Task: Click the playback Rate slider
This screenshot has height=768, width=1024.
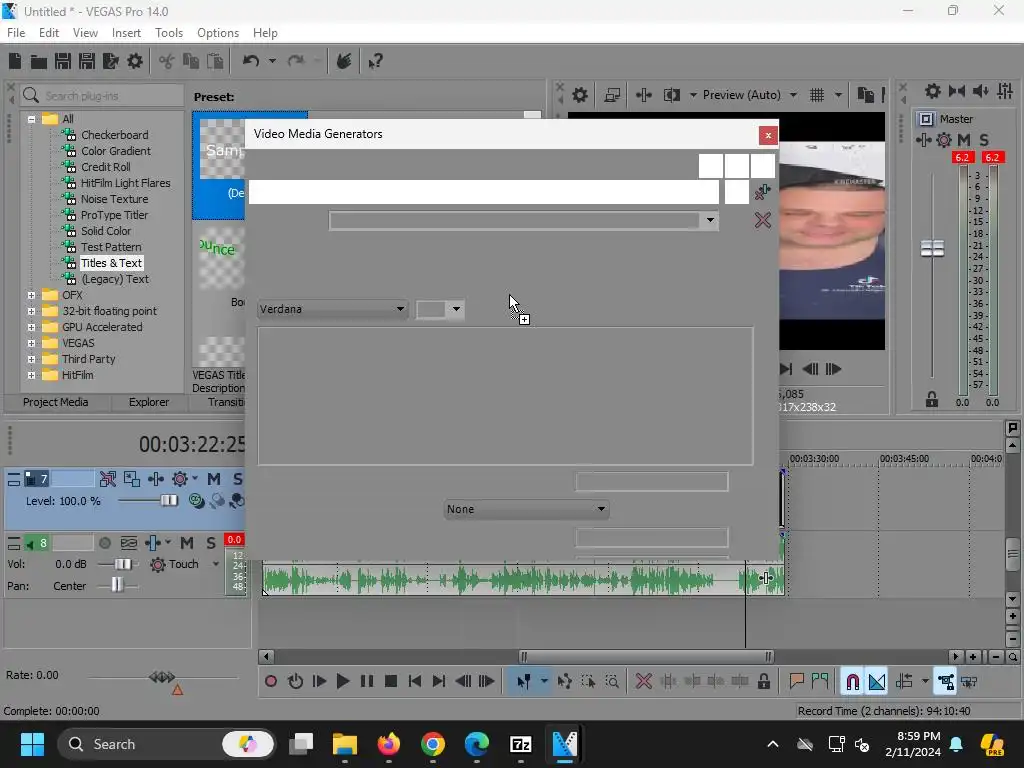Action: pyautogui.click(x=162, y=677)
